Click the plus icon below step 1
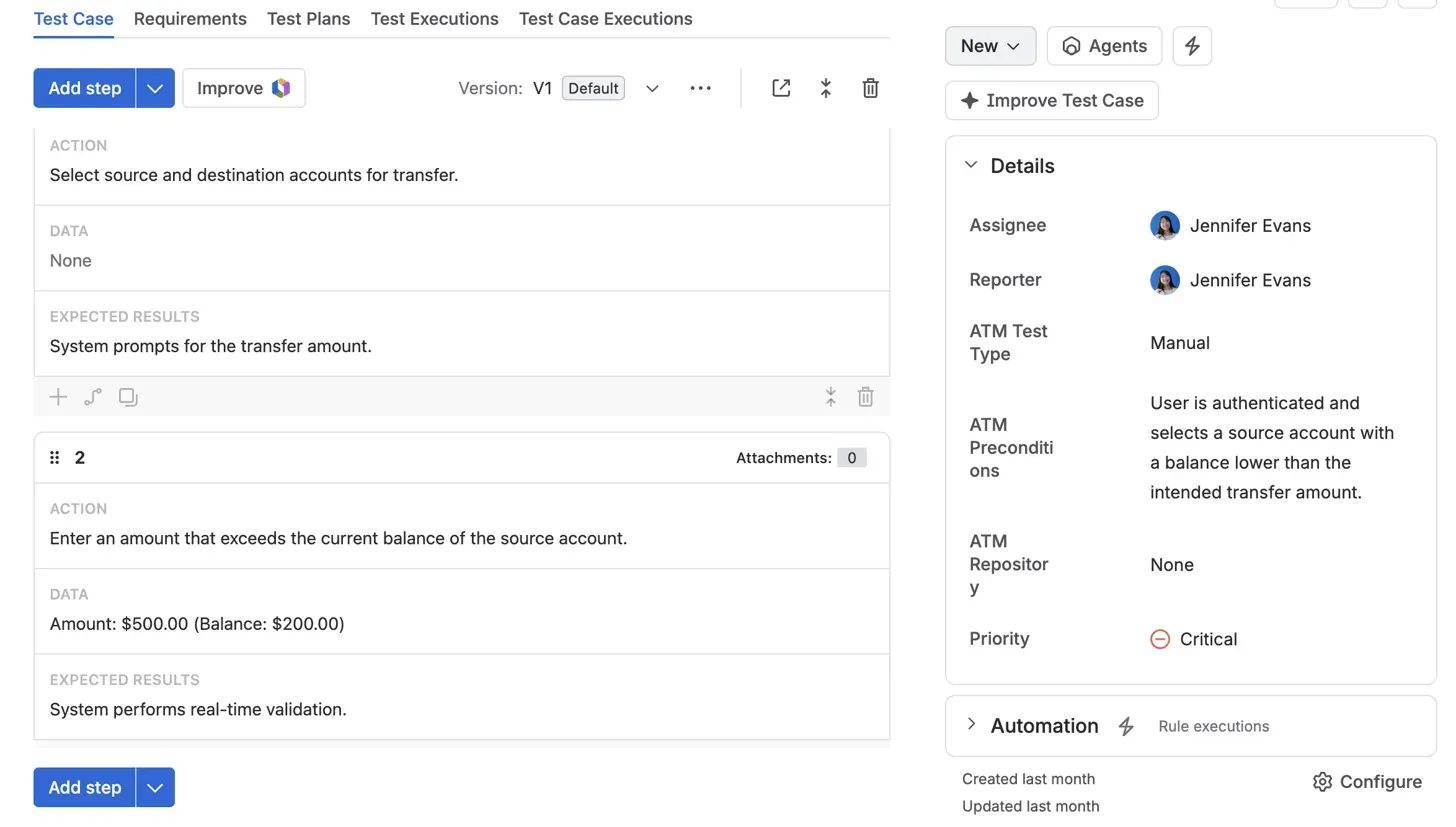The width and height of the screenshot is (1456, 827). click(59, 397)
